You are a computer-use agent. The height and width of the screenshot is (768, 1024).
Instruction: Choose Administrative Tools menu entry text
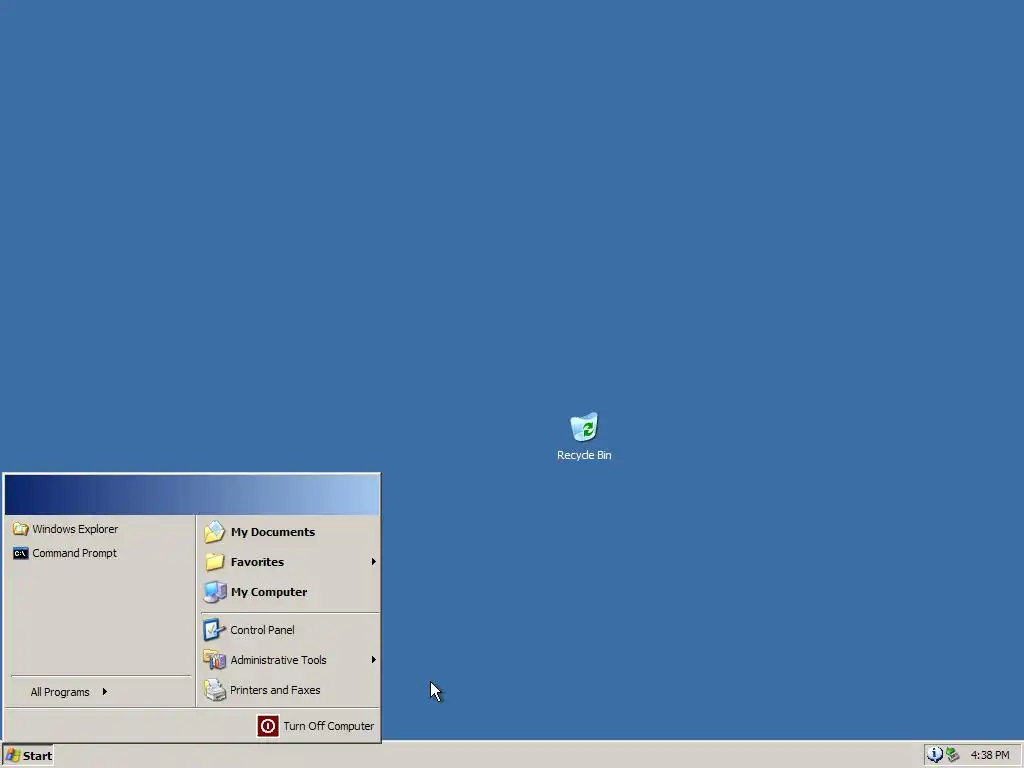[278, 660]
